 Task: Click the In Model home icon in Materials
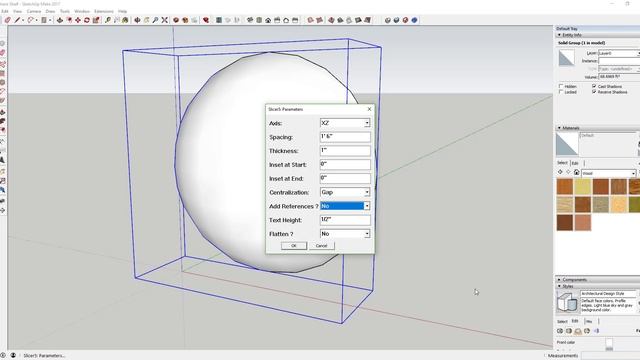point(576,173)
